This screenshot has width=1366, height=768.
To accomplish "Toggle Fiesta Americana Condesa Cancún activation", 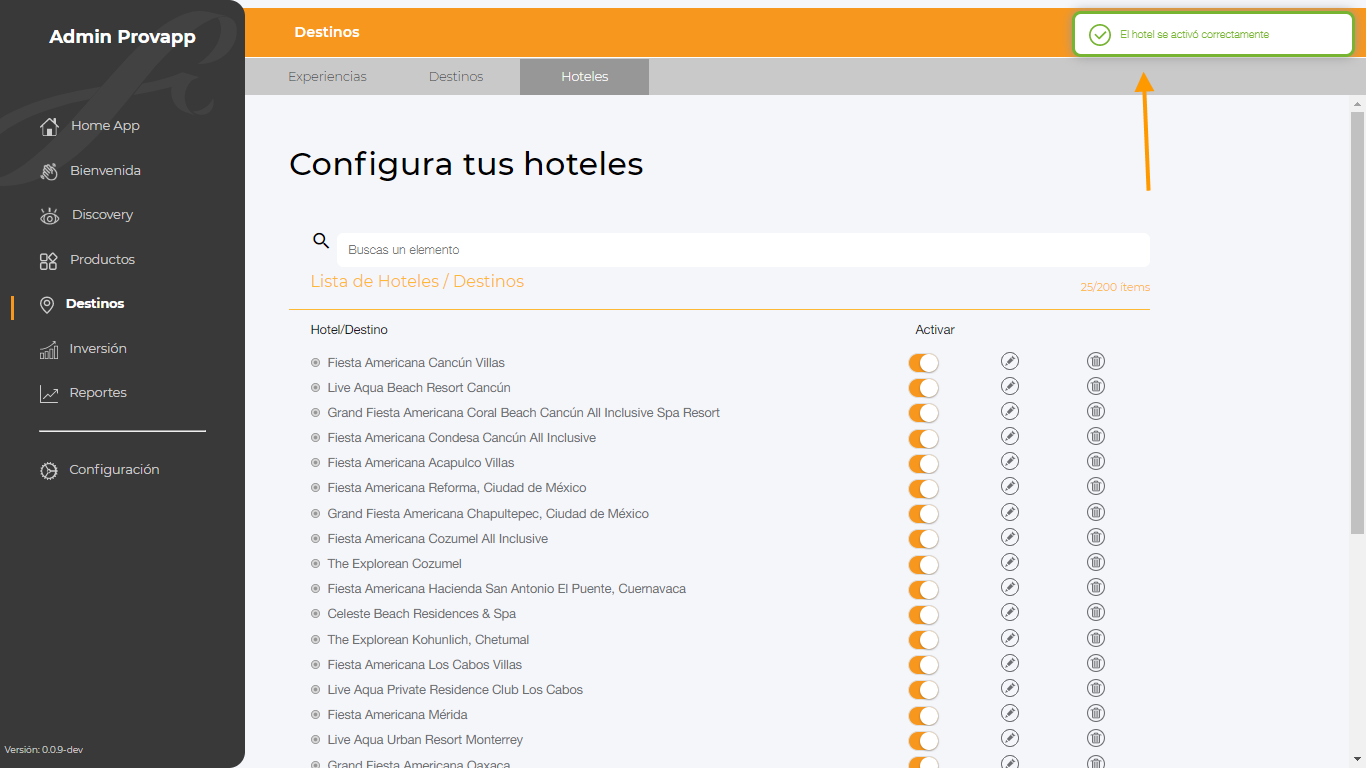I will pos(923,439).
